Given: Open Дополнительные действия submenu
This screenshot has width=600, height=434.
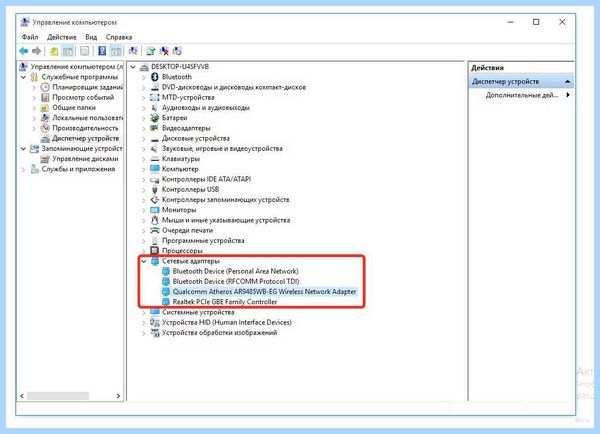Looking at the screenshot, I should coord(527,95).
